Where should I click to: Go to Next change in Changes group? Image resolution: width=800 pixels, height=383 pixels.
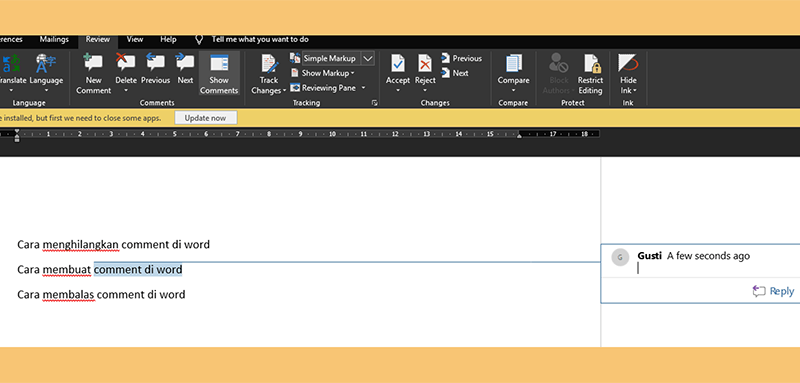tap(455, 73)
